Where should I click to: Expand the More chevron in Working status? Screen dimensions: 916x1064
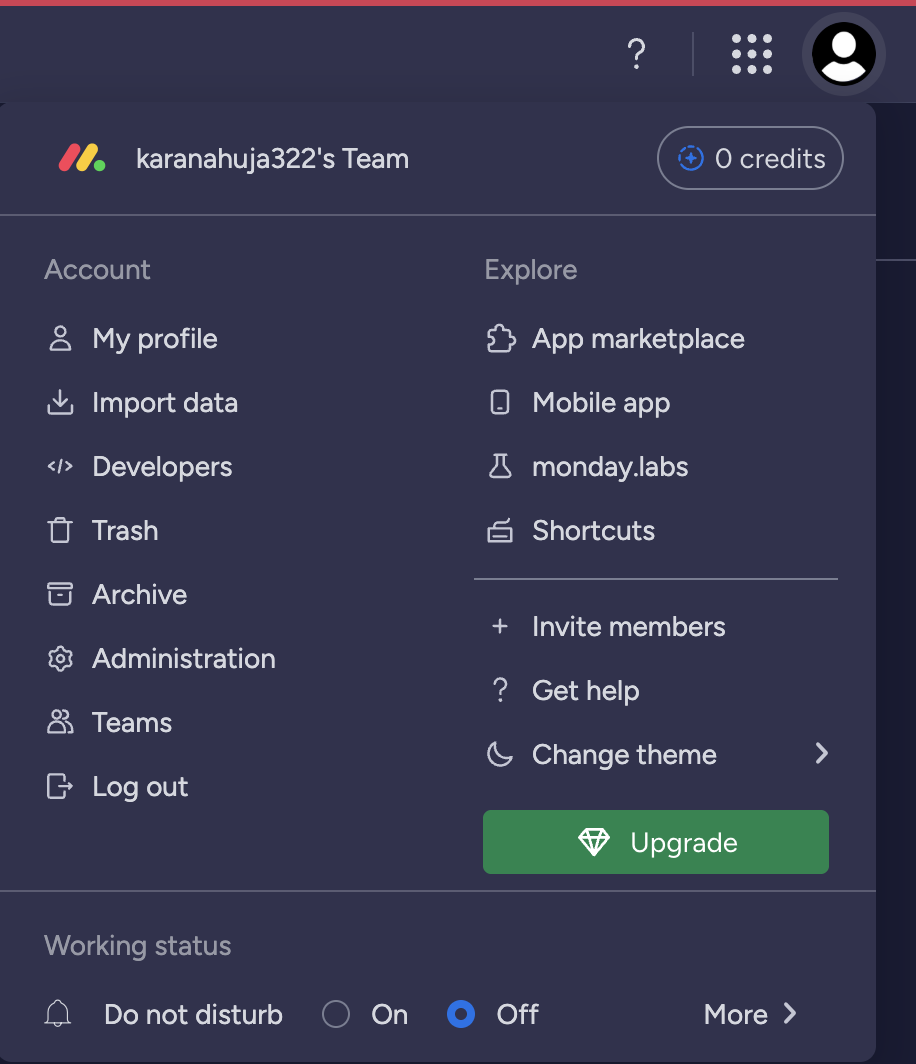tap(790, 1014)
